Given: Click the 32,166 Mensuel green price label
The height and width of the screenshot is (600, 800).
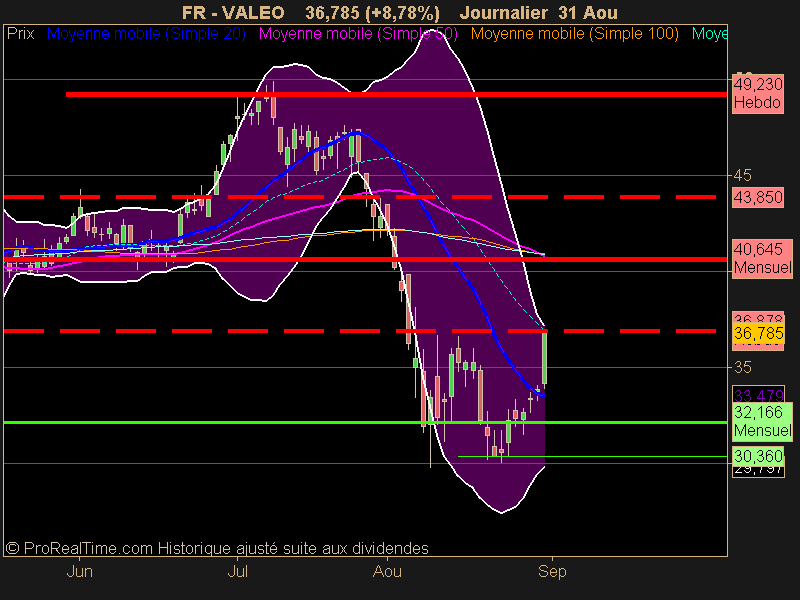Looking at the screenshot, I should tap(762, 421).
